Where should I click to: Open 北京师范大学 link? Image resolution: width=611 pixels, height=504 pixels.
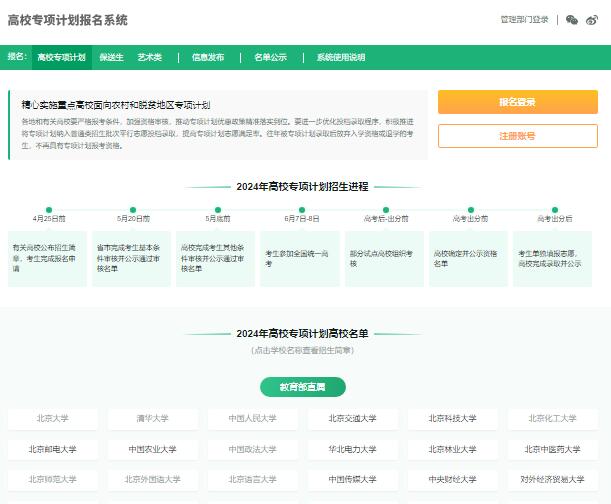(x=53, y=479)
